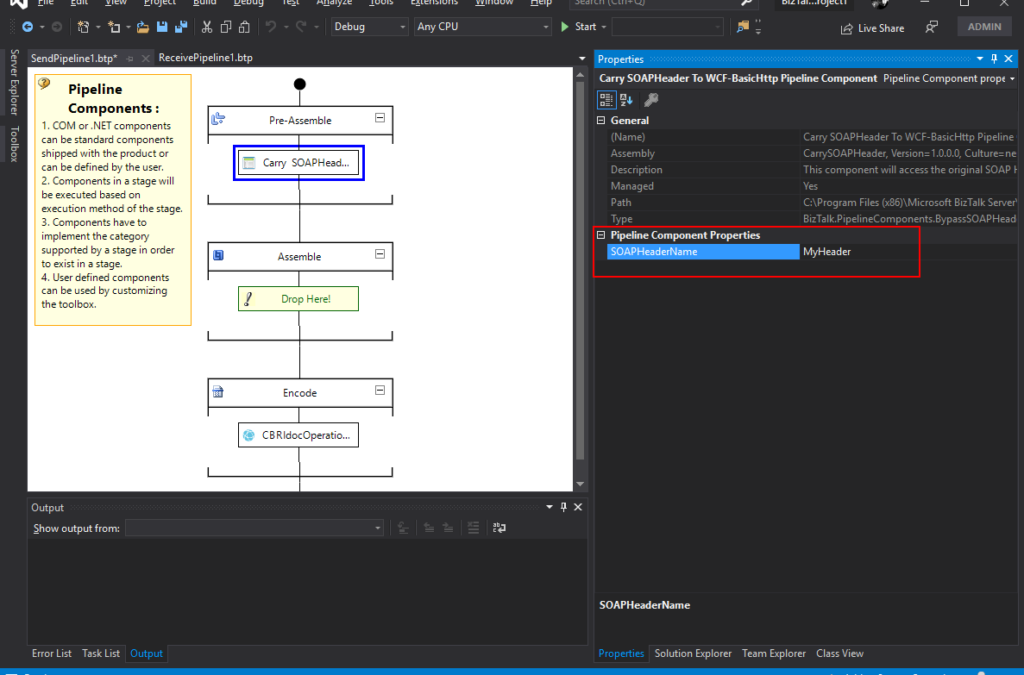The image size is (1024, 675).
Task: Click the Property Pages wrench icon
Action: [651, 100]
